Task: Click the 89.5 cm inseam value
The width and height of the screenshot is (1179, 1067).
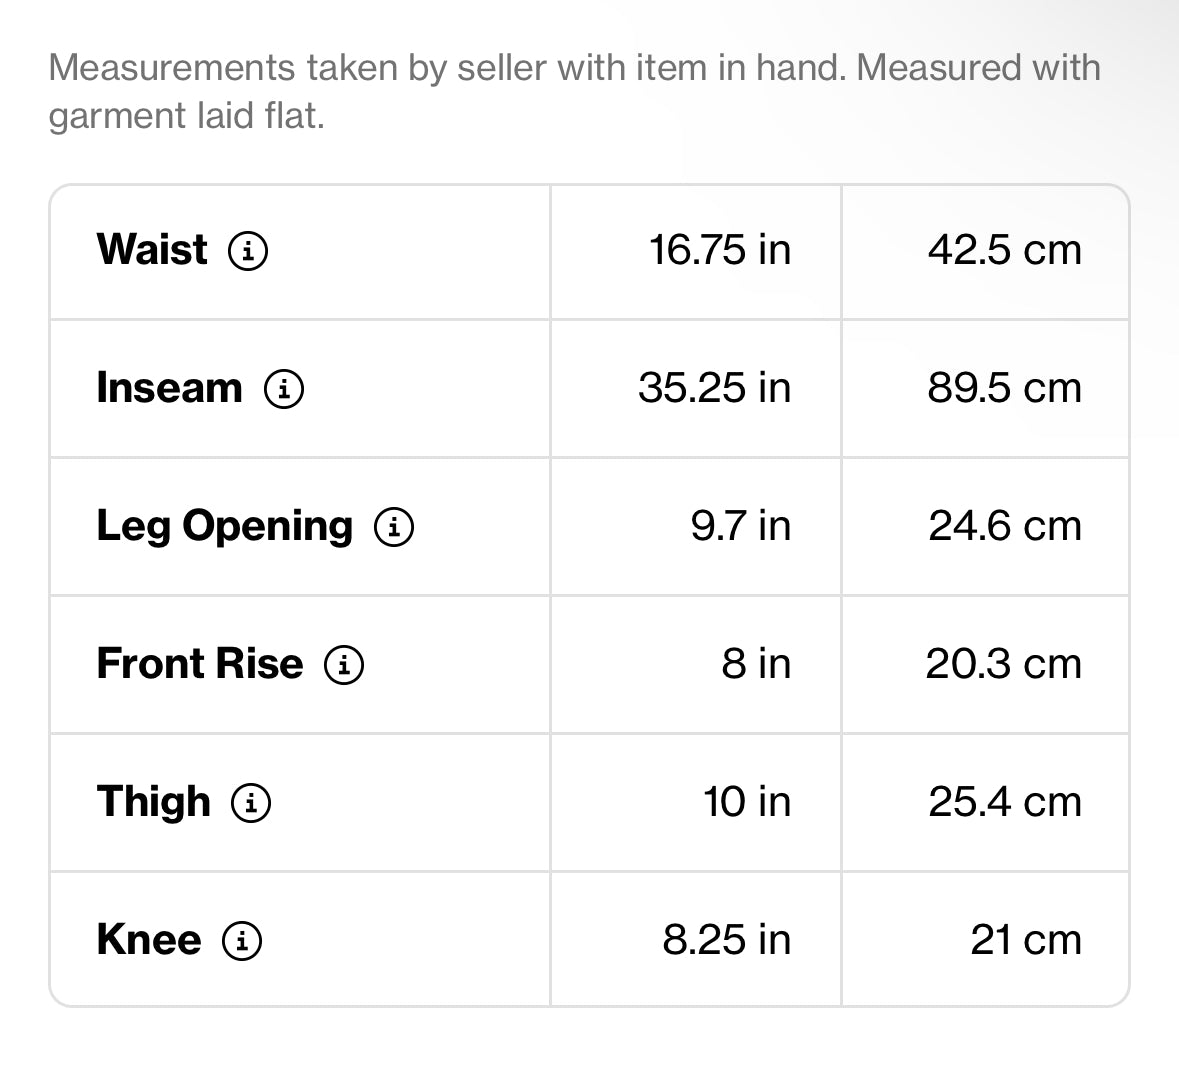Action: pyautogui.click(x=1005, y=388)
